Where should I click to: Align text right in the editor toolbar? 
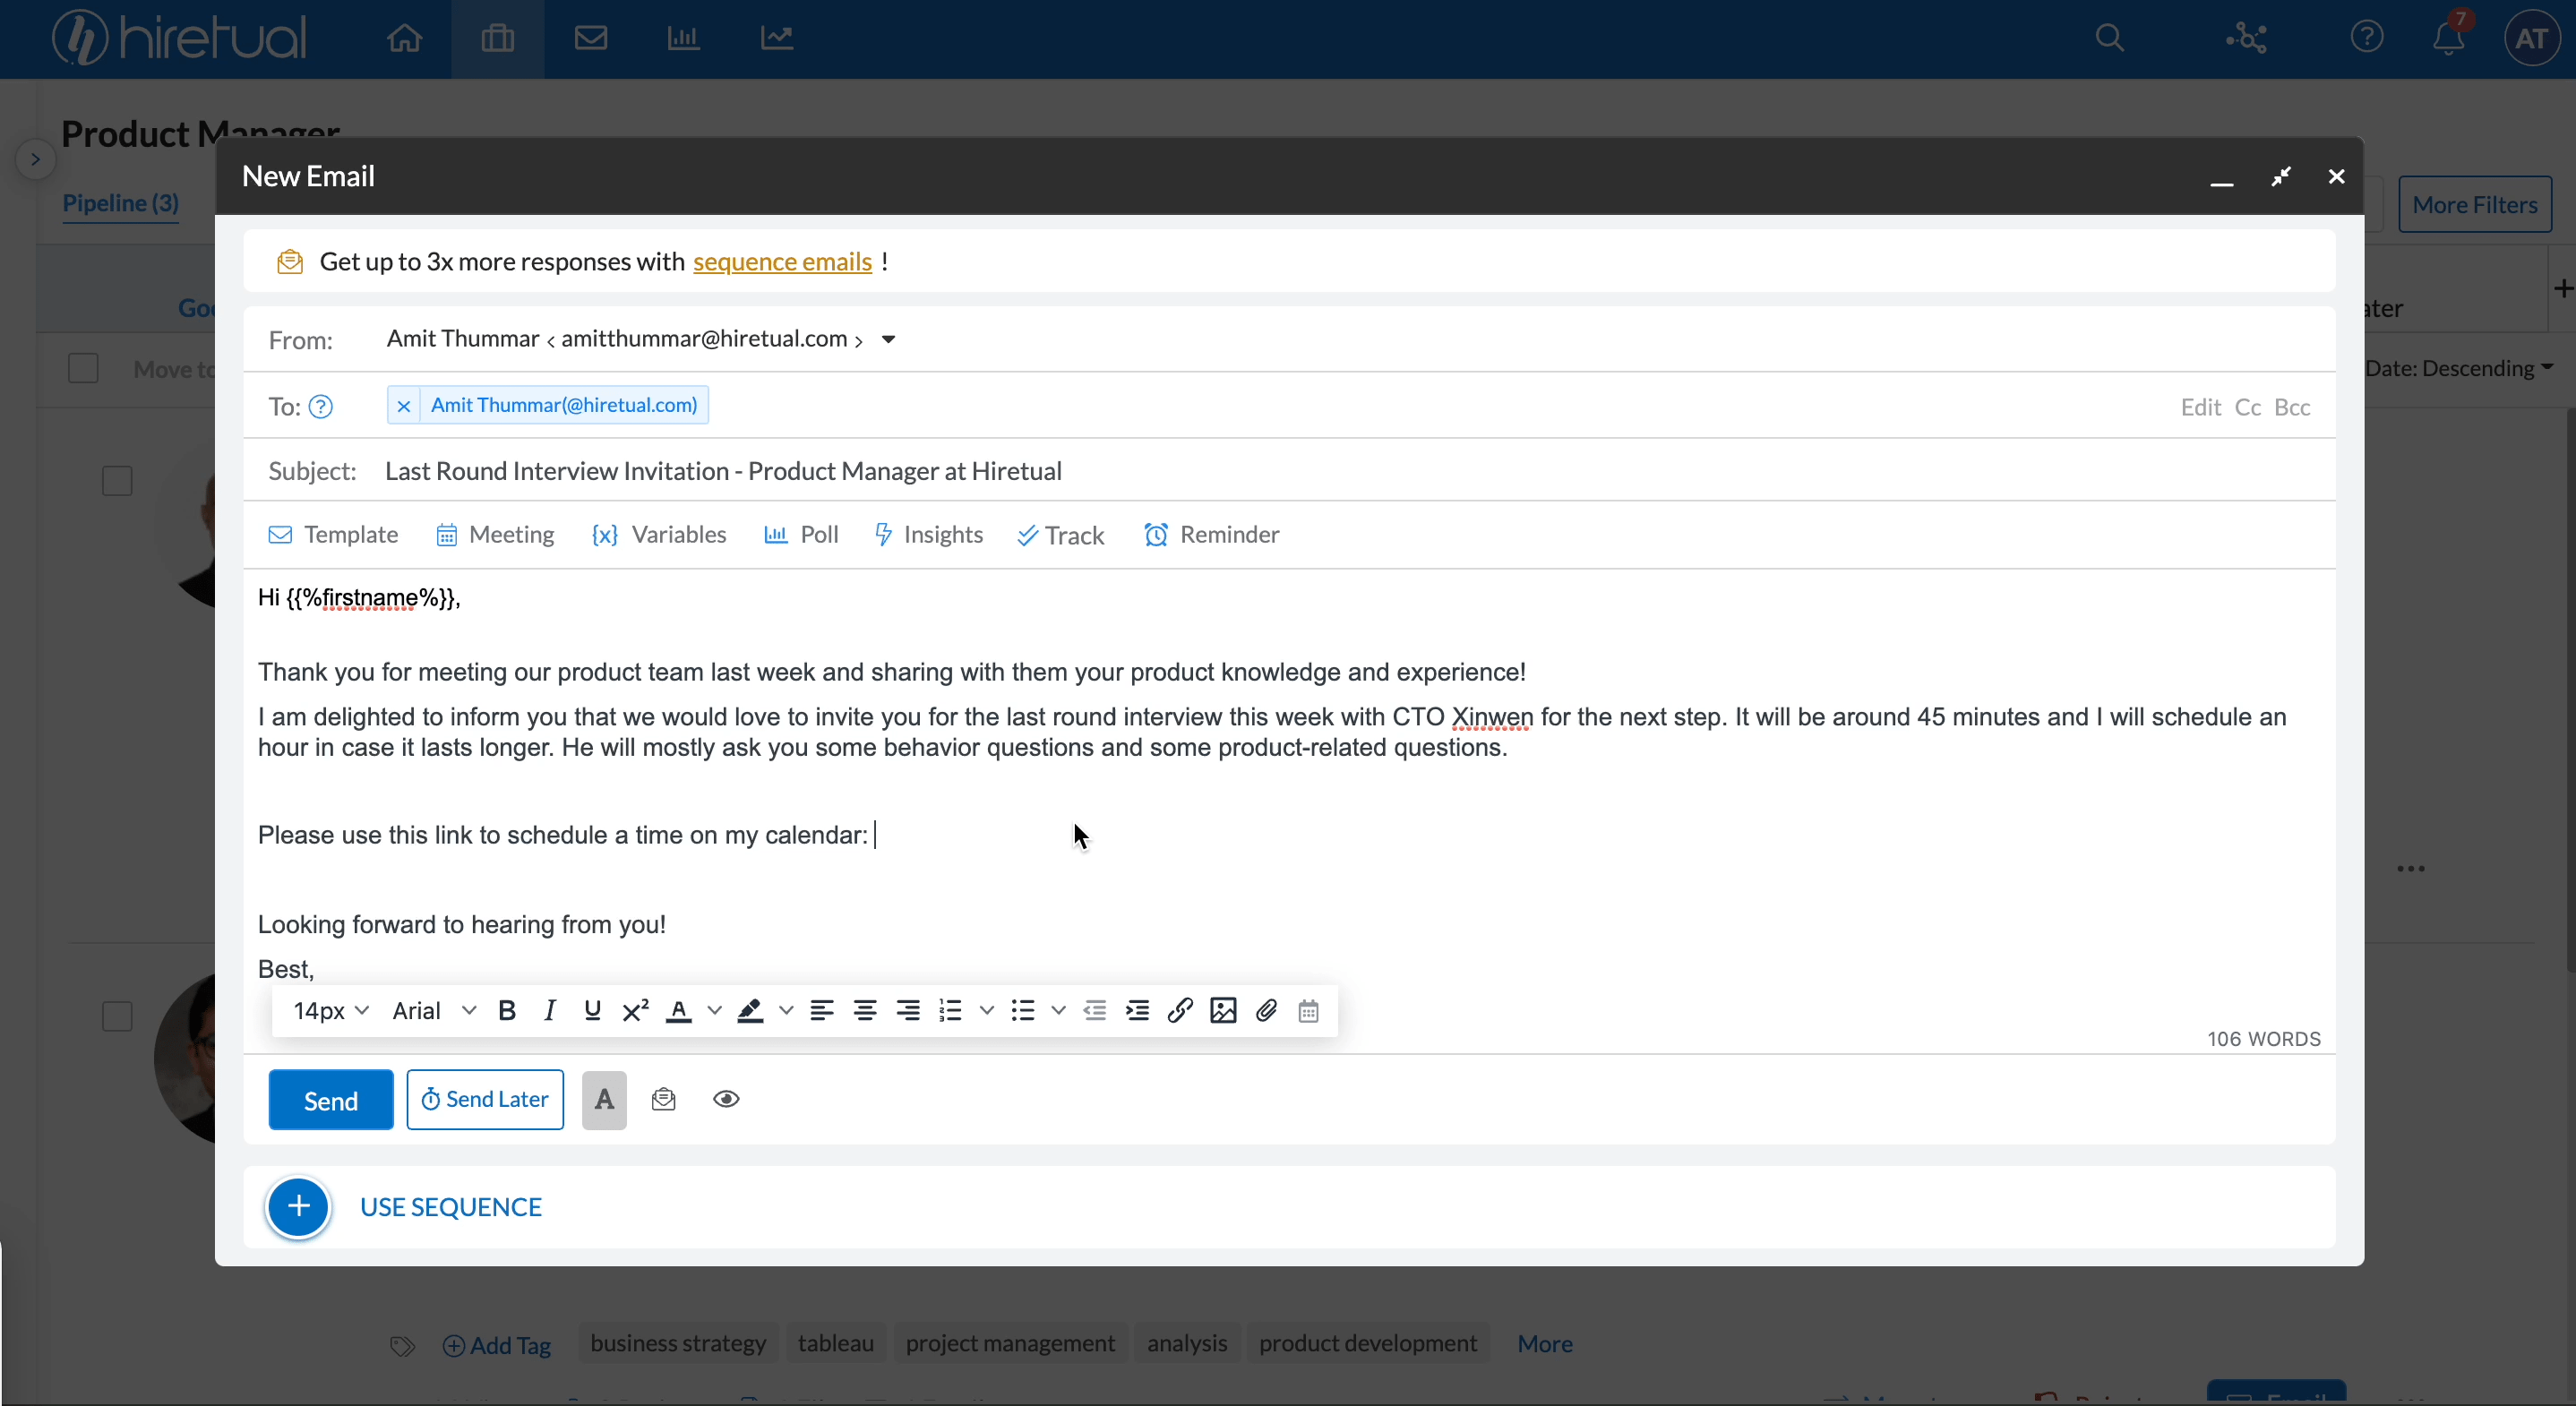908,1010
